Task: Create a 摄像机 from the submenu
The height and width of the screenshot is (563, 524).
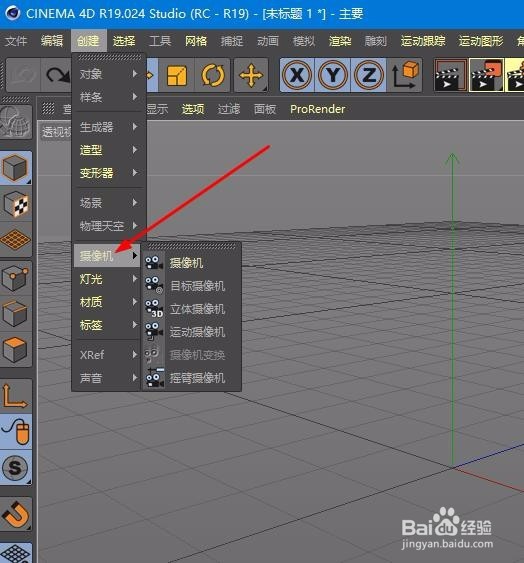Action: pyautogui.click(x=191, y=263)
